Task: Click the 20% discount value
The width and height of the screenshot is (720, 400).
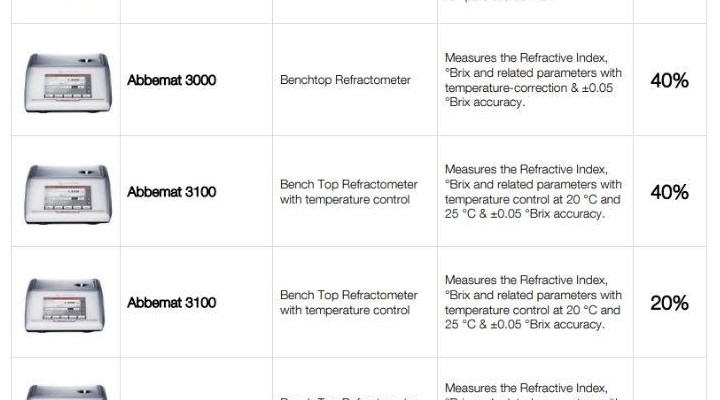Action: point(669,303)
